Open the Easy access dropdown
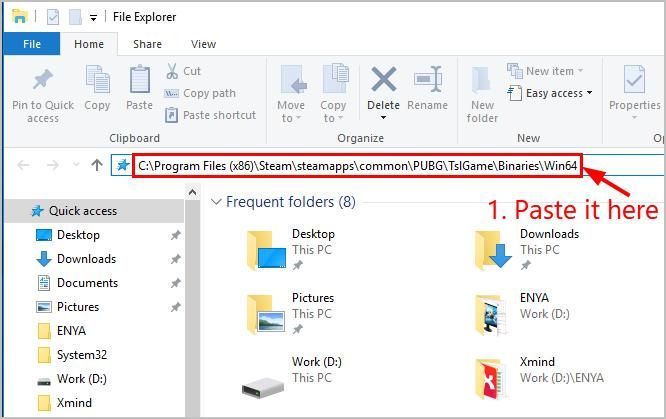 (x=550, y=93)
